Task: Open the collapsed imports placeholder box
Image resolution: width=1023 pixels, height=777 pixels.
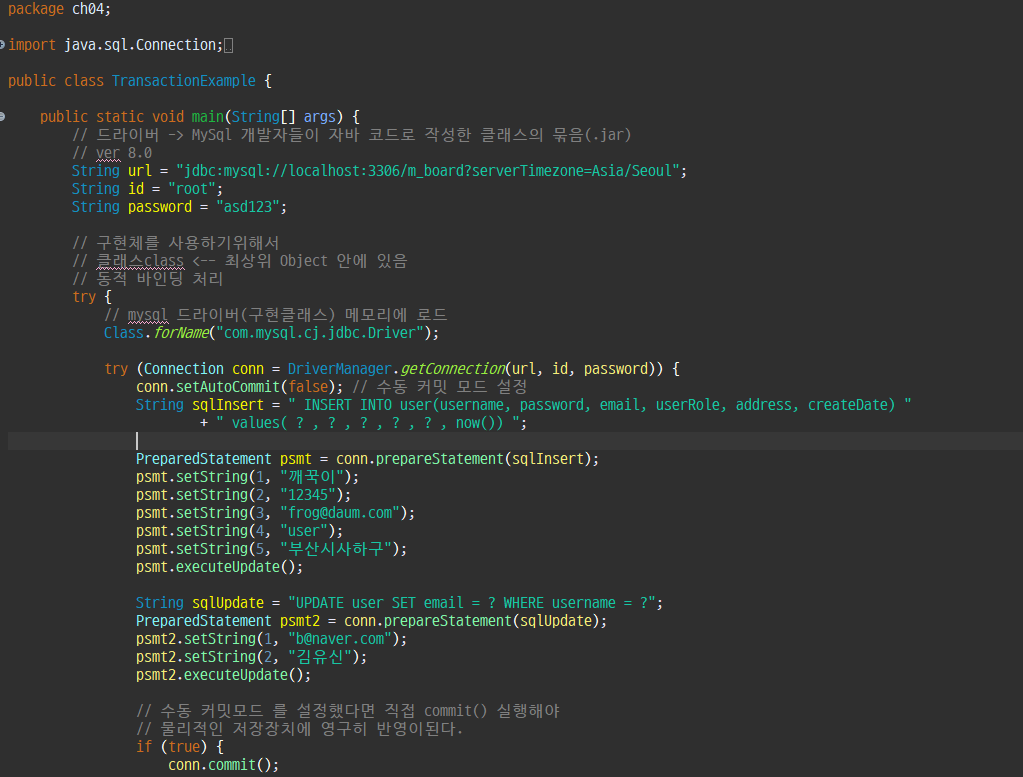Action: 228,46
